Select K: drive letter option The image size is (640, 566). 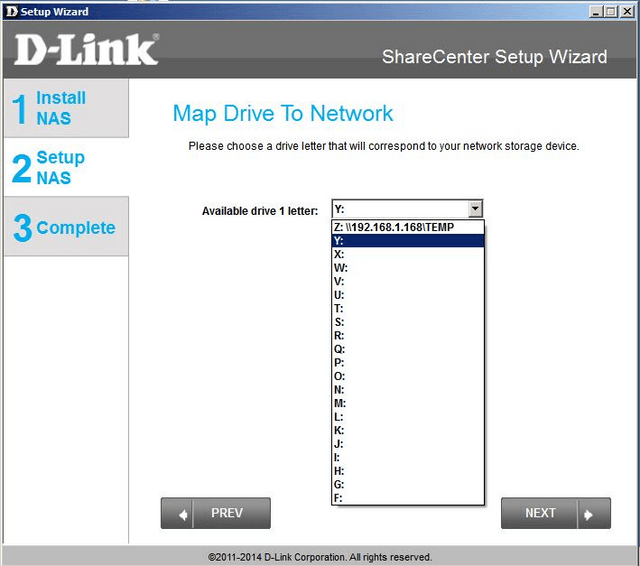408,430
